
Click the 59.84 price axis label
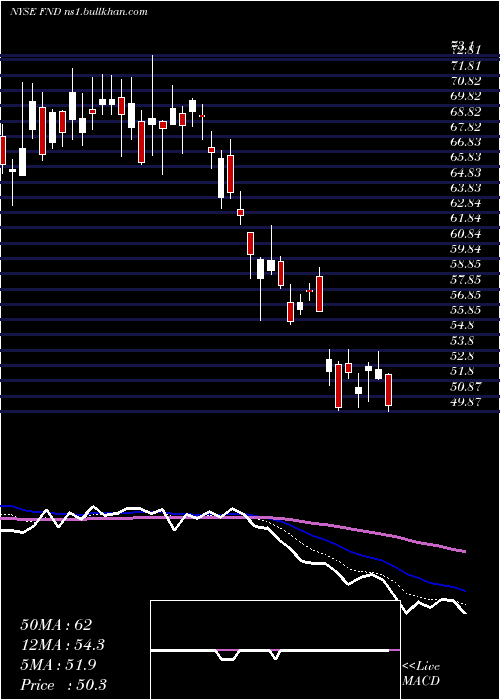466,249
